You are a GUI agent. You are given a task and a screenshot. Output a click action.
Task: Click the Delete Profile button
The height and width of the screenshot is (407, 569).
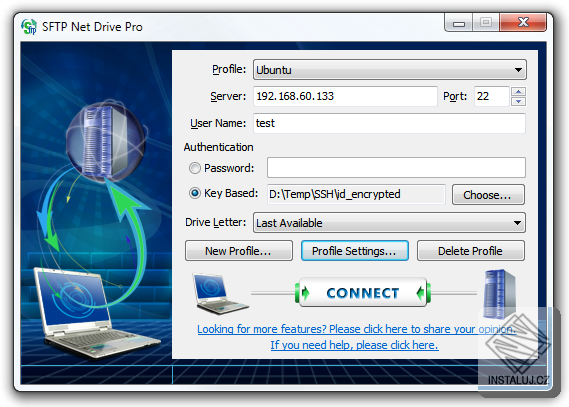coord(471,251)
